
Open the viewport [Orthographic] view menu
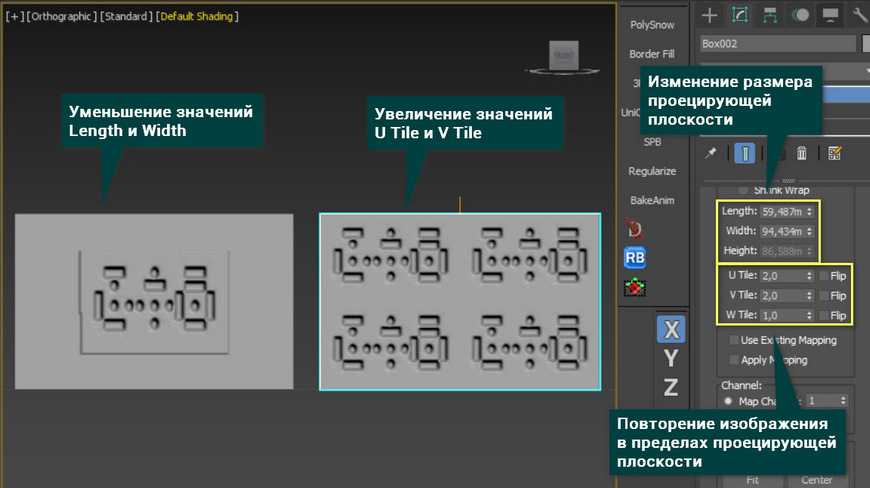point(60,17)
